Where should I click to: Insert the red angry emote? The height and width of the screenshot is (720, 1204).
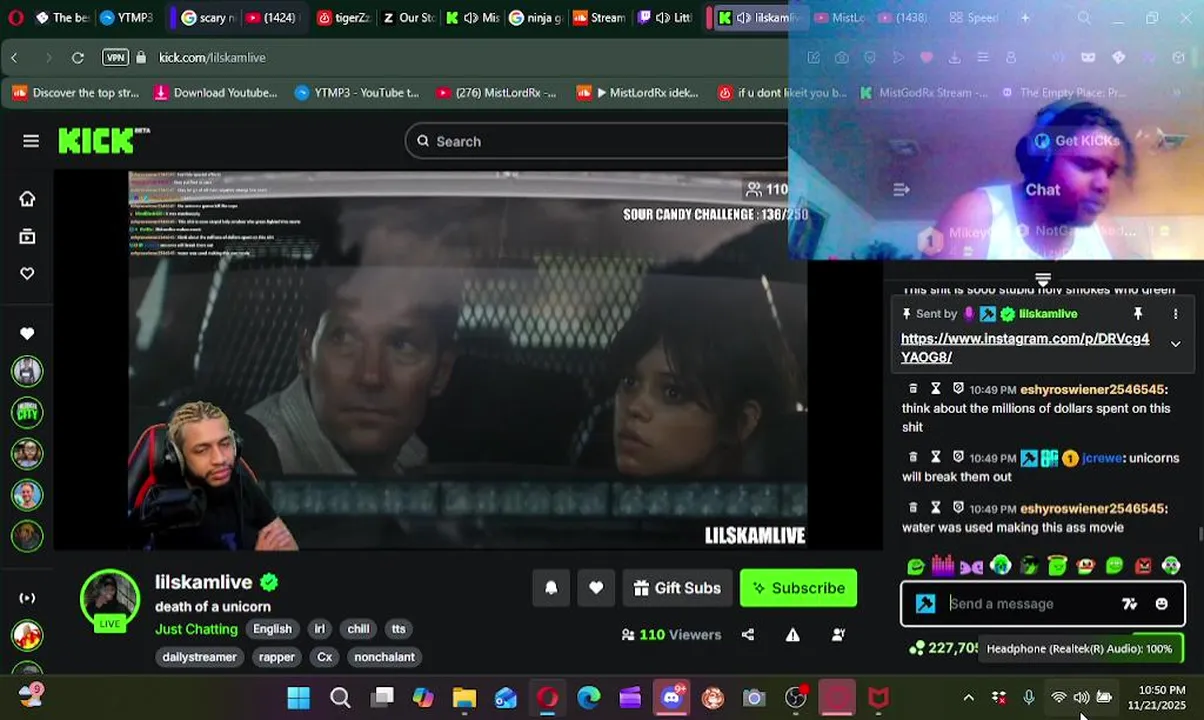(1143, 566)
